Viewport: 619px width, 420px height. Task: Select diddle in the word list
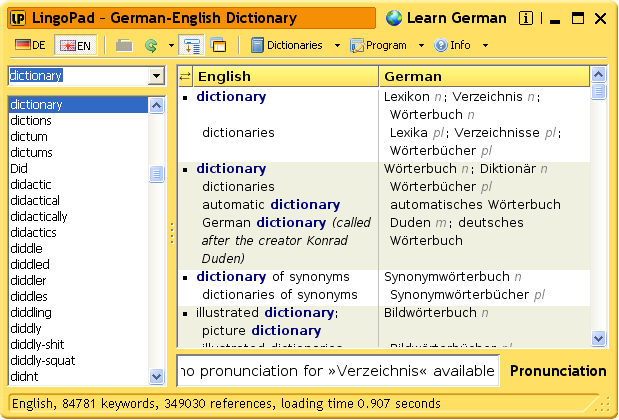click(78, 249)
